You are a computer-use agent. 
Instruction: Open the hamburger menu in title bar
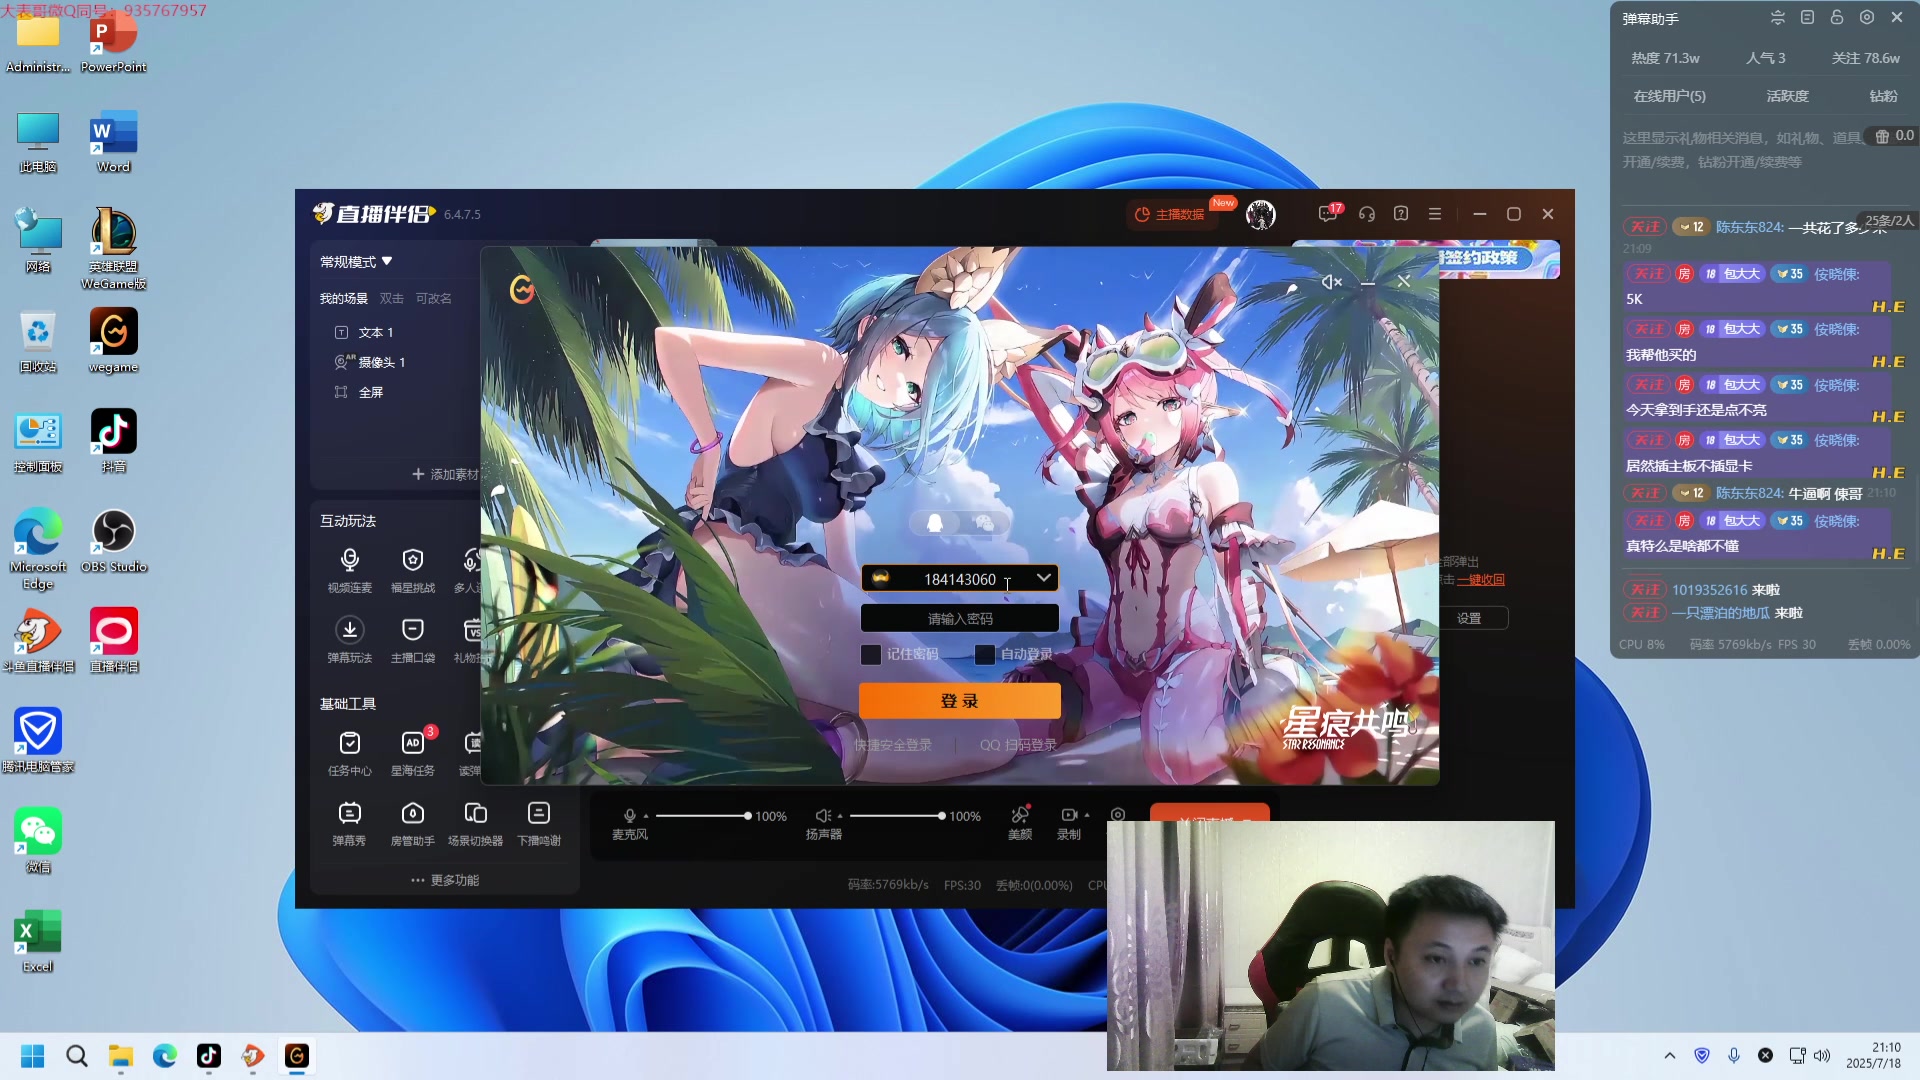pos(1435,214)
